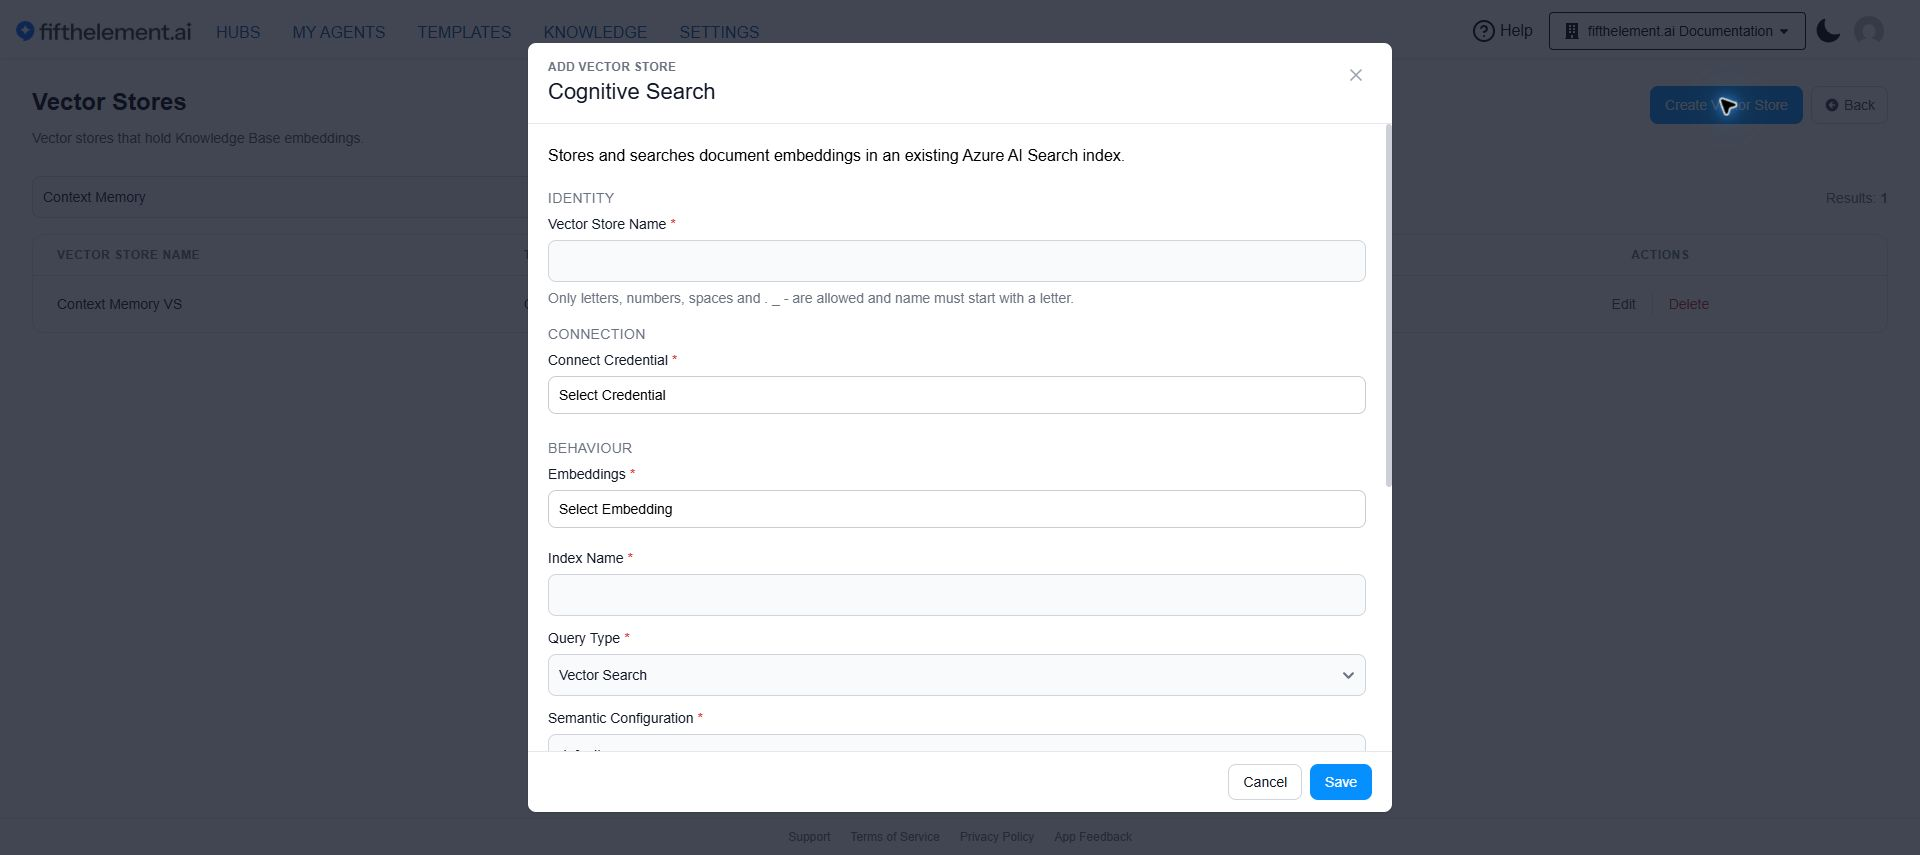Open the KNOWLEDGE menu item
The image size is (1920, 855).
[x=595, y=32]
